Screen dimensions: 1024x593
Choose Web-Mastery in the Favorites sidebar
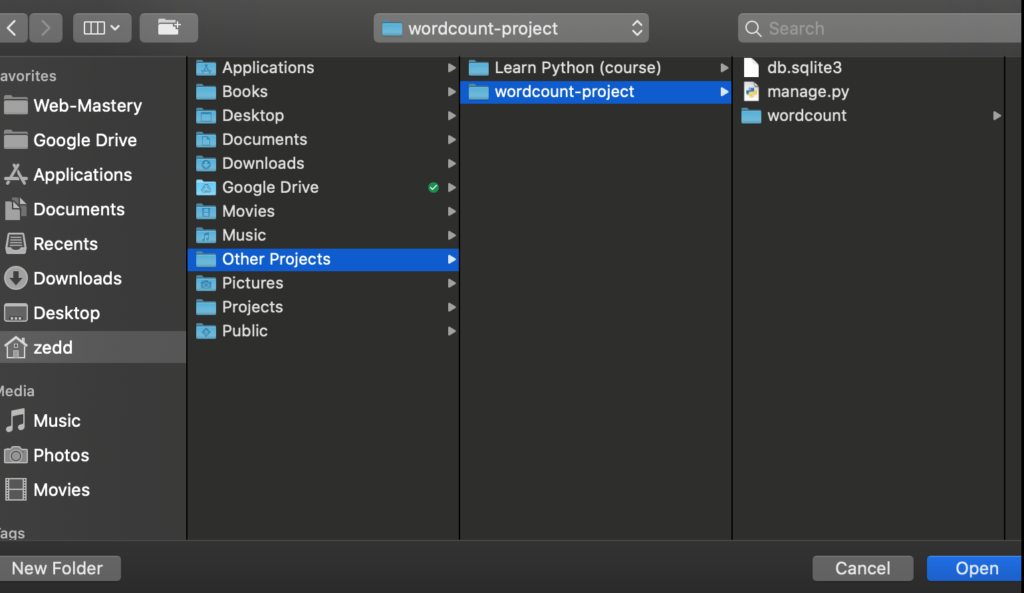click(88, 105)
